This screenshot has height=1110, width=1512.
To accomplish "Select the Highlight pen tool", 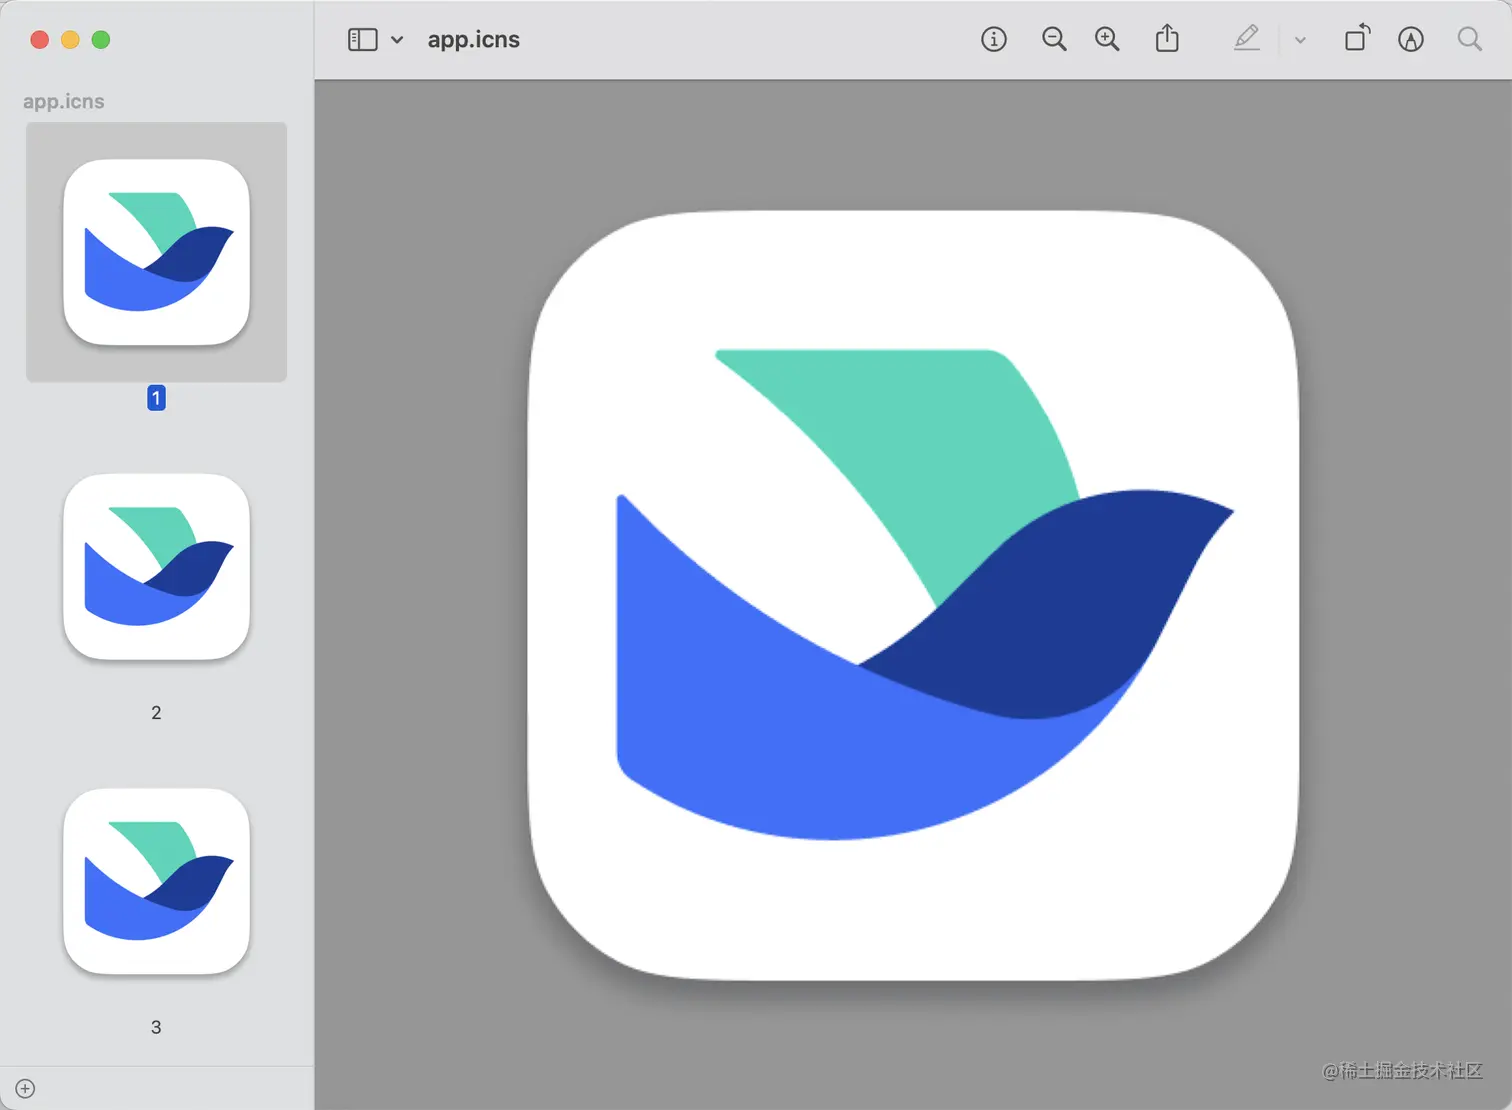I will tap(1246, 39).
